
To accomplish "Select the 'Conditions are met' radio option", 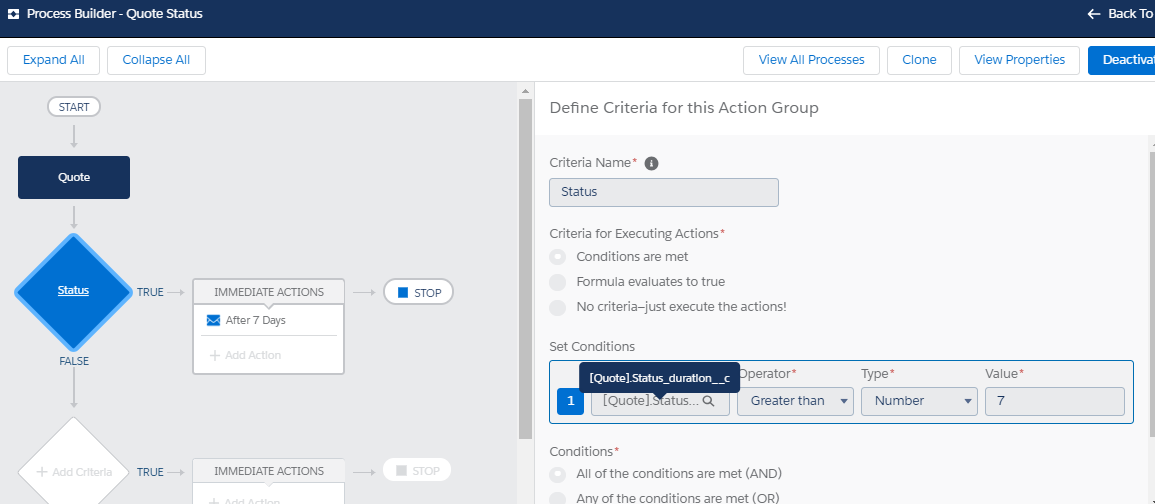I will (558, 257).
